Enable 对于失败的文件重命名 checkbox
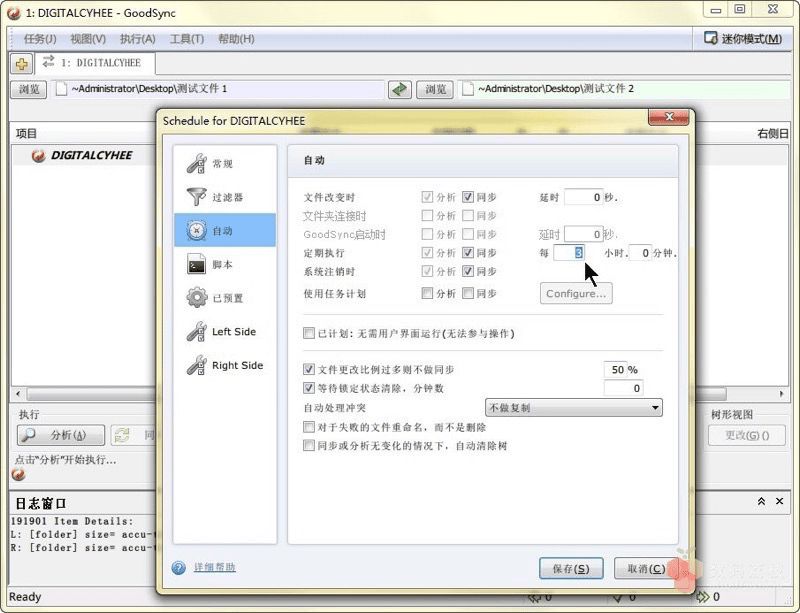Screen dimensions: 800x613 [x=309, y=427]
